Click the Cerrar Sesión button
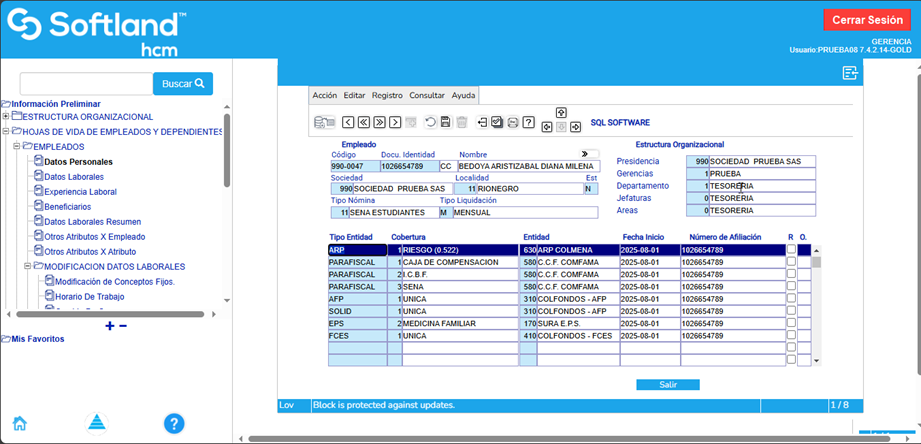Screen dimensions: 921x444 pos(866,20)
